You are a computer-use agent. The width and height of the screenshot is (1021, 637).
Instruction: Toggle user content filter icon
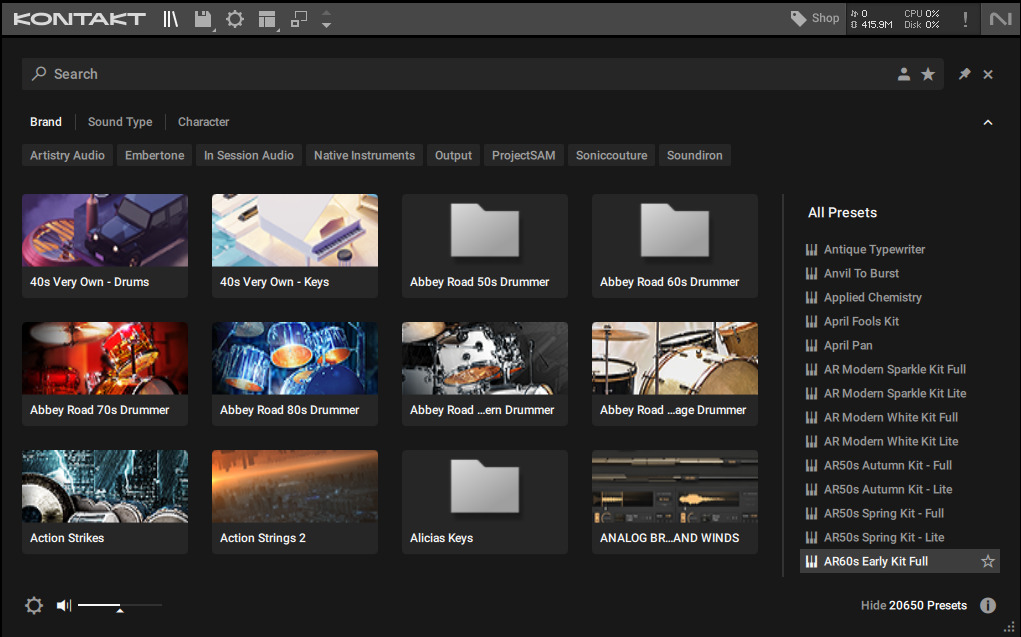pyautogui.click(x=904, y=74)
